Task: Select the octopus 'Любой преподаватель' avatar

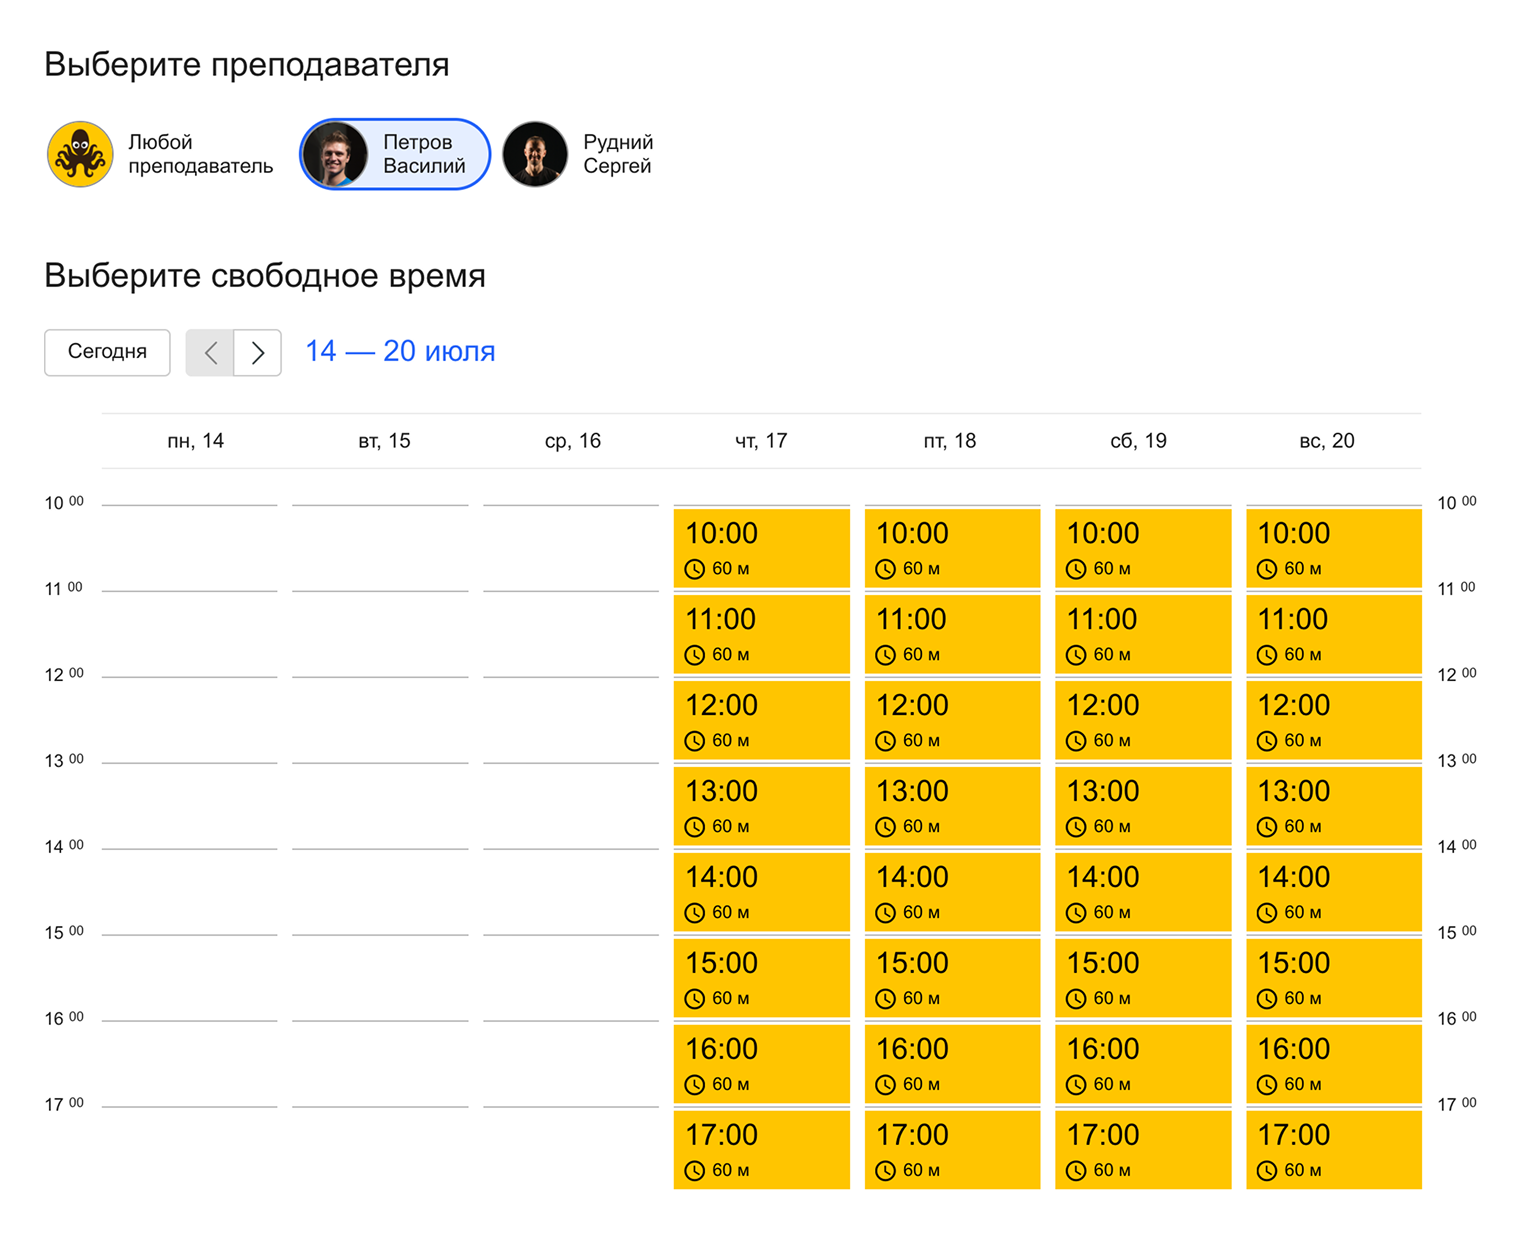Action: 80,154
